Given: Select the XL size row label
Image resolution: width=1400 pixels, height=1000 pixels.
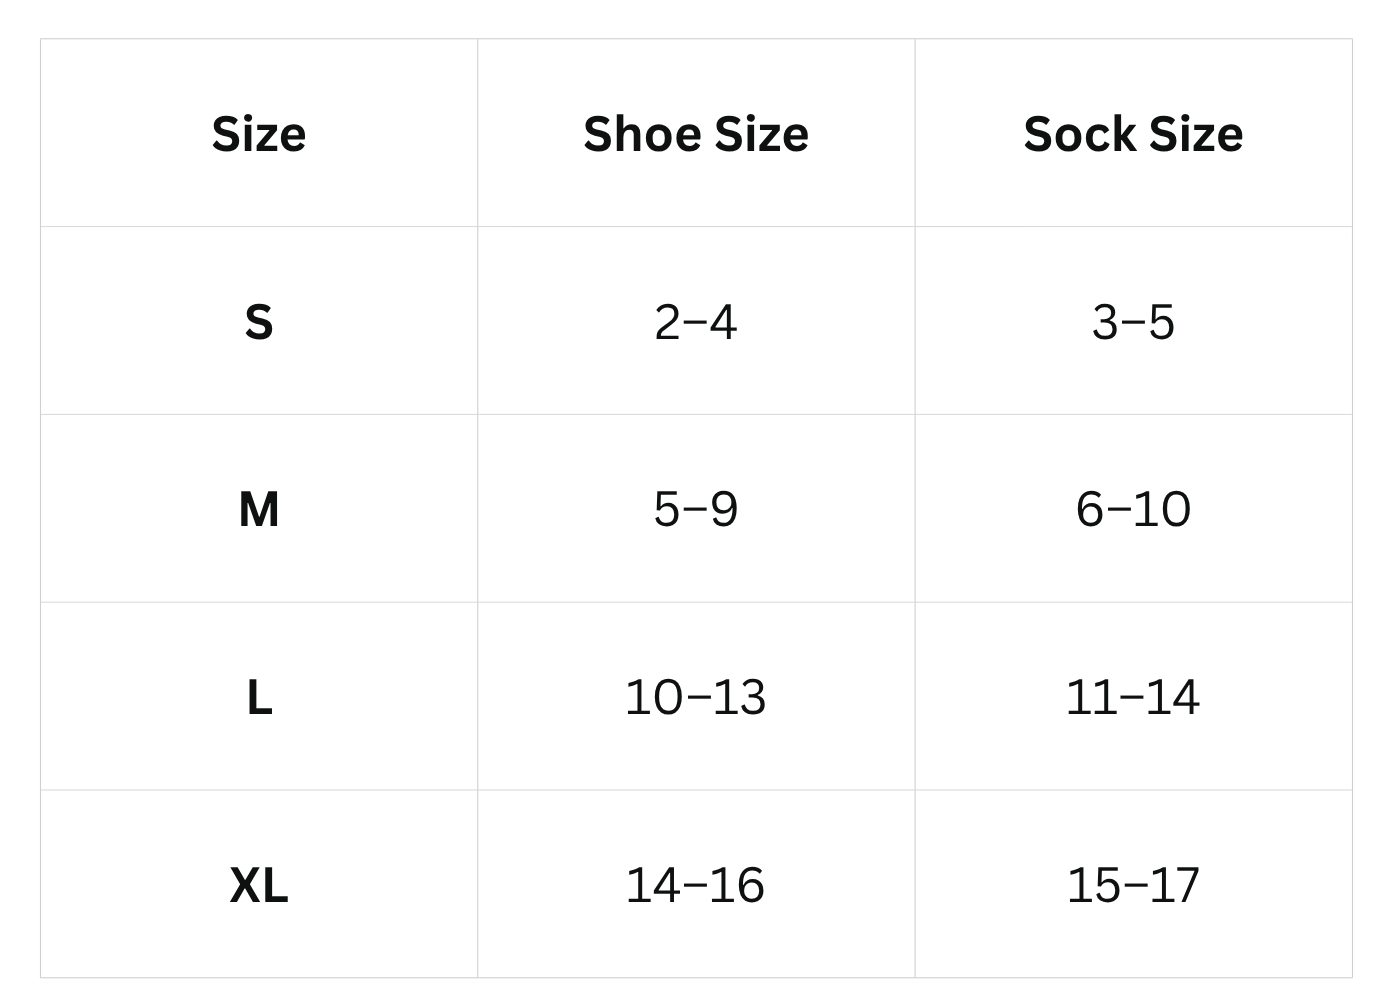Looking at the screenshot, I should (x=259, y=885).
